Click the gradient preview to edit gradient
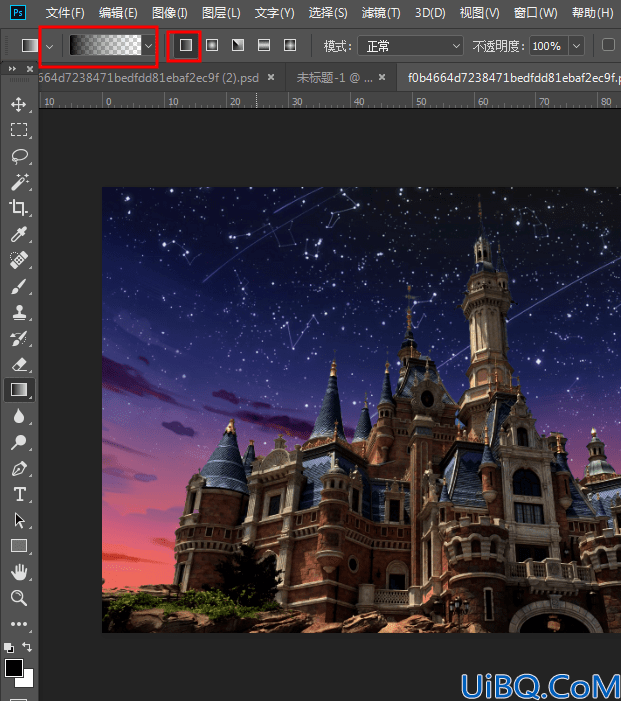621x701 pixels. (106, 46)
